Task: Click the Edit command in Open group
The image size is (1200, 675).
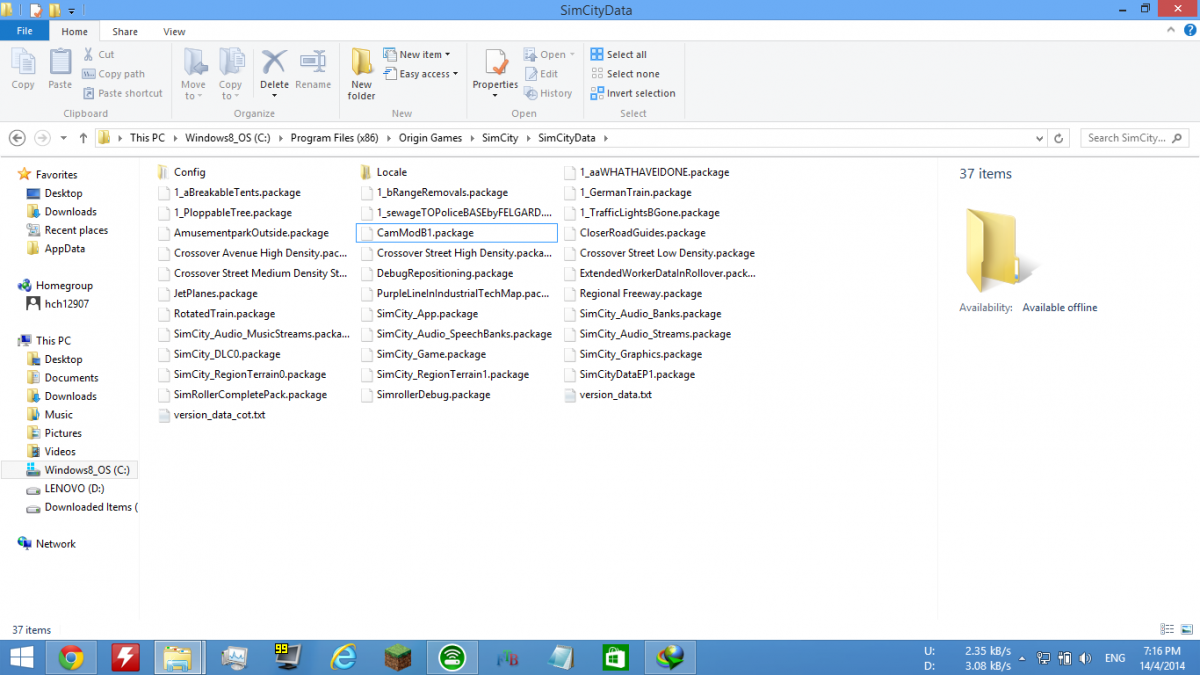Action: [x=541, y=74]
